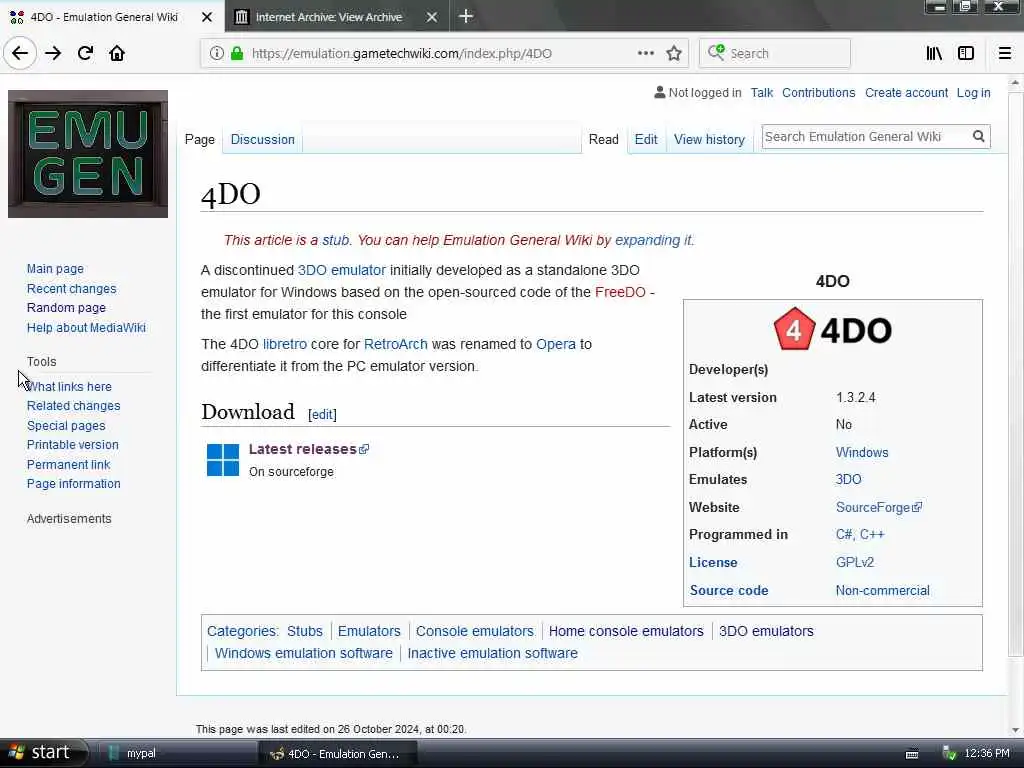Follow the red FreeDO link

click(620, 292)
